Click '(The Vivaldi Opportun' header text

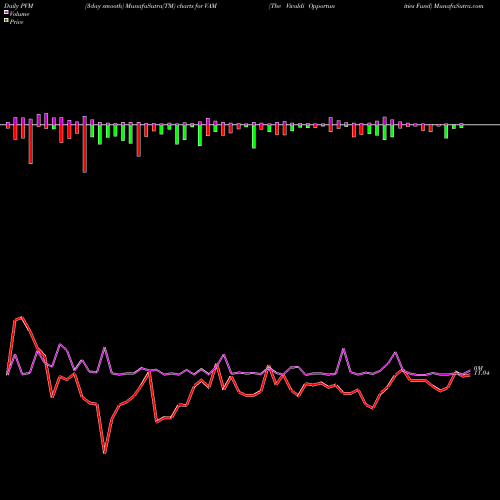[x=302, y=6]
